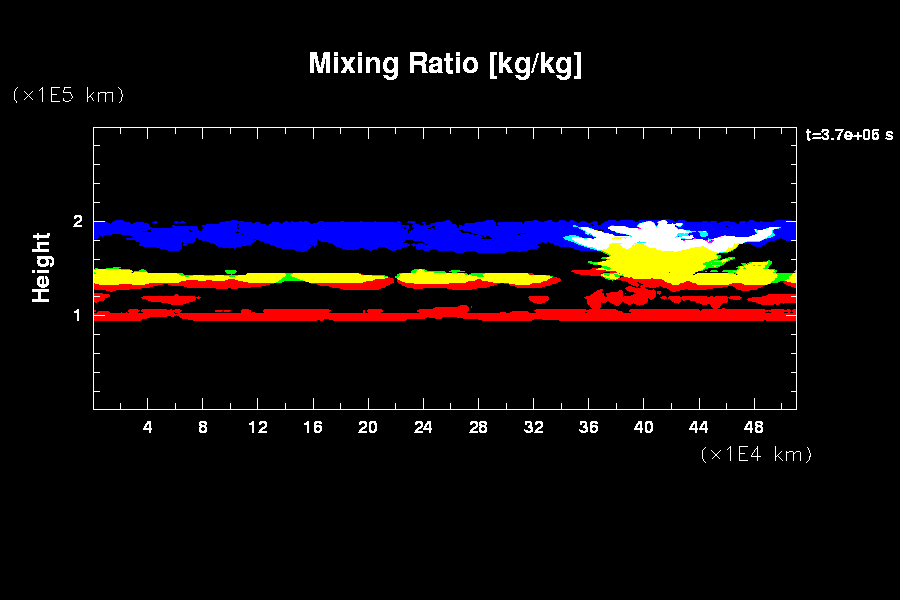Screen dimensions: 900x600
Task: Click x-axis tick label 40
Action: click(643, 428)
